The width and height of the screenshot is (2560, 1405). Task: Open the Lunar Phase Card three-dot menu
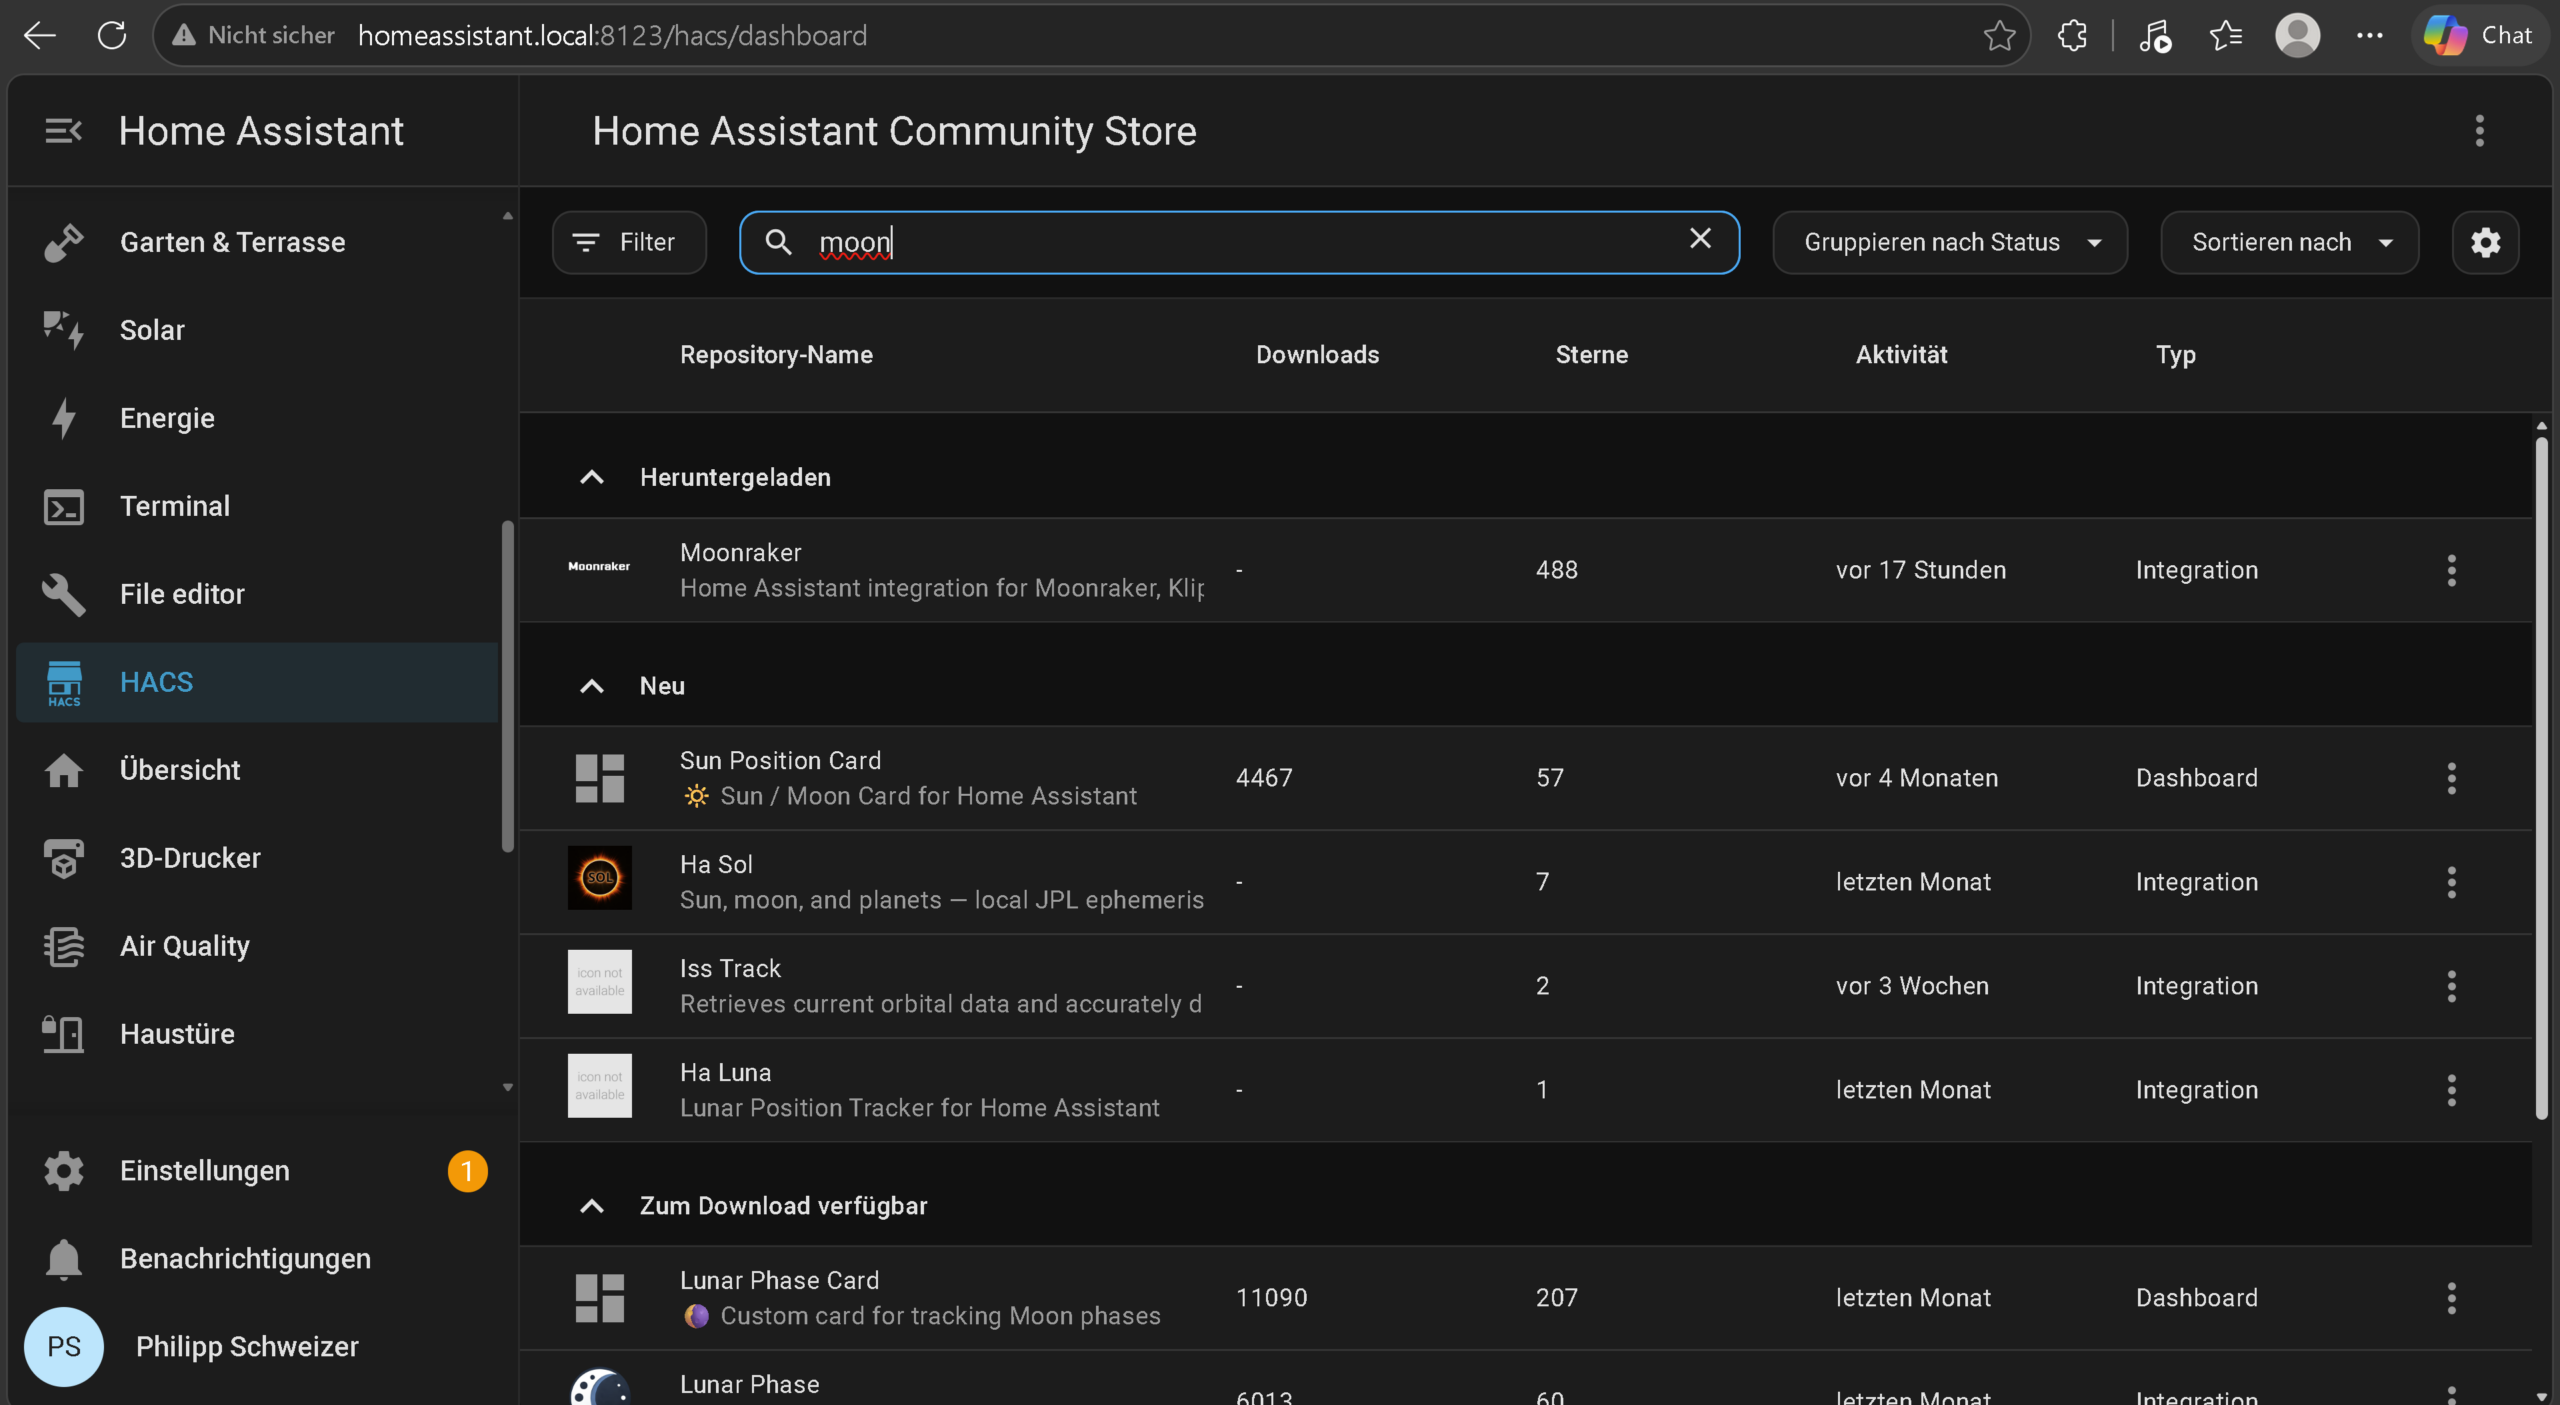[x=2452, y=1298]
